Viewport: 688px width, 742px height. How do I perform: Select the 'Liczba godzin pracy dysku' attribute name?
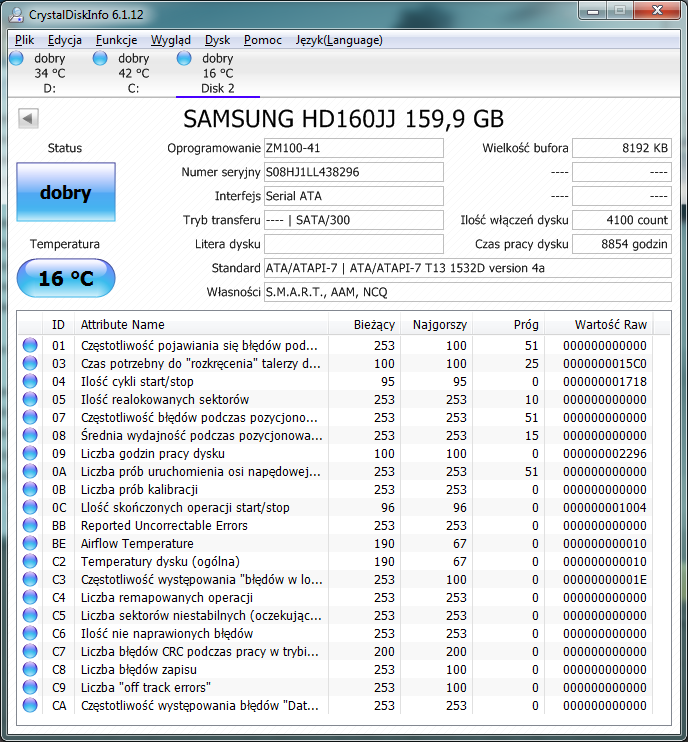pos(153,453)
